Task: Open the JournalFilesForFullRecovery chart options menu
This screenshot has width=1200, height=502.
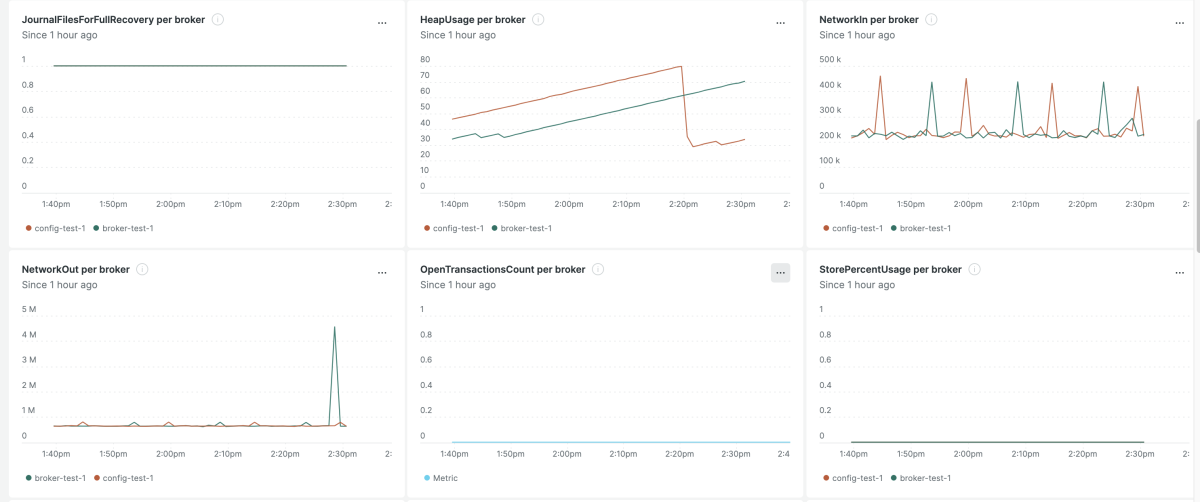Action: (382, 23)
